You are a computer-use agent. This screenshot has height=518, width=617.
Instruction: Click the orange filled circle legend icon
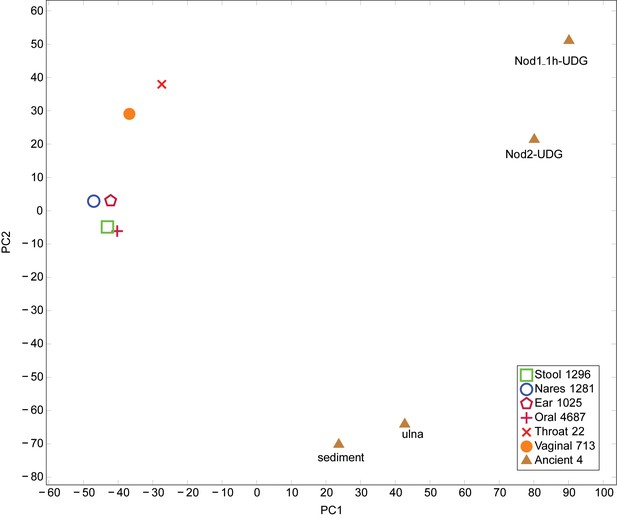[526, 446]
